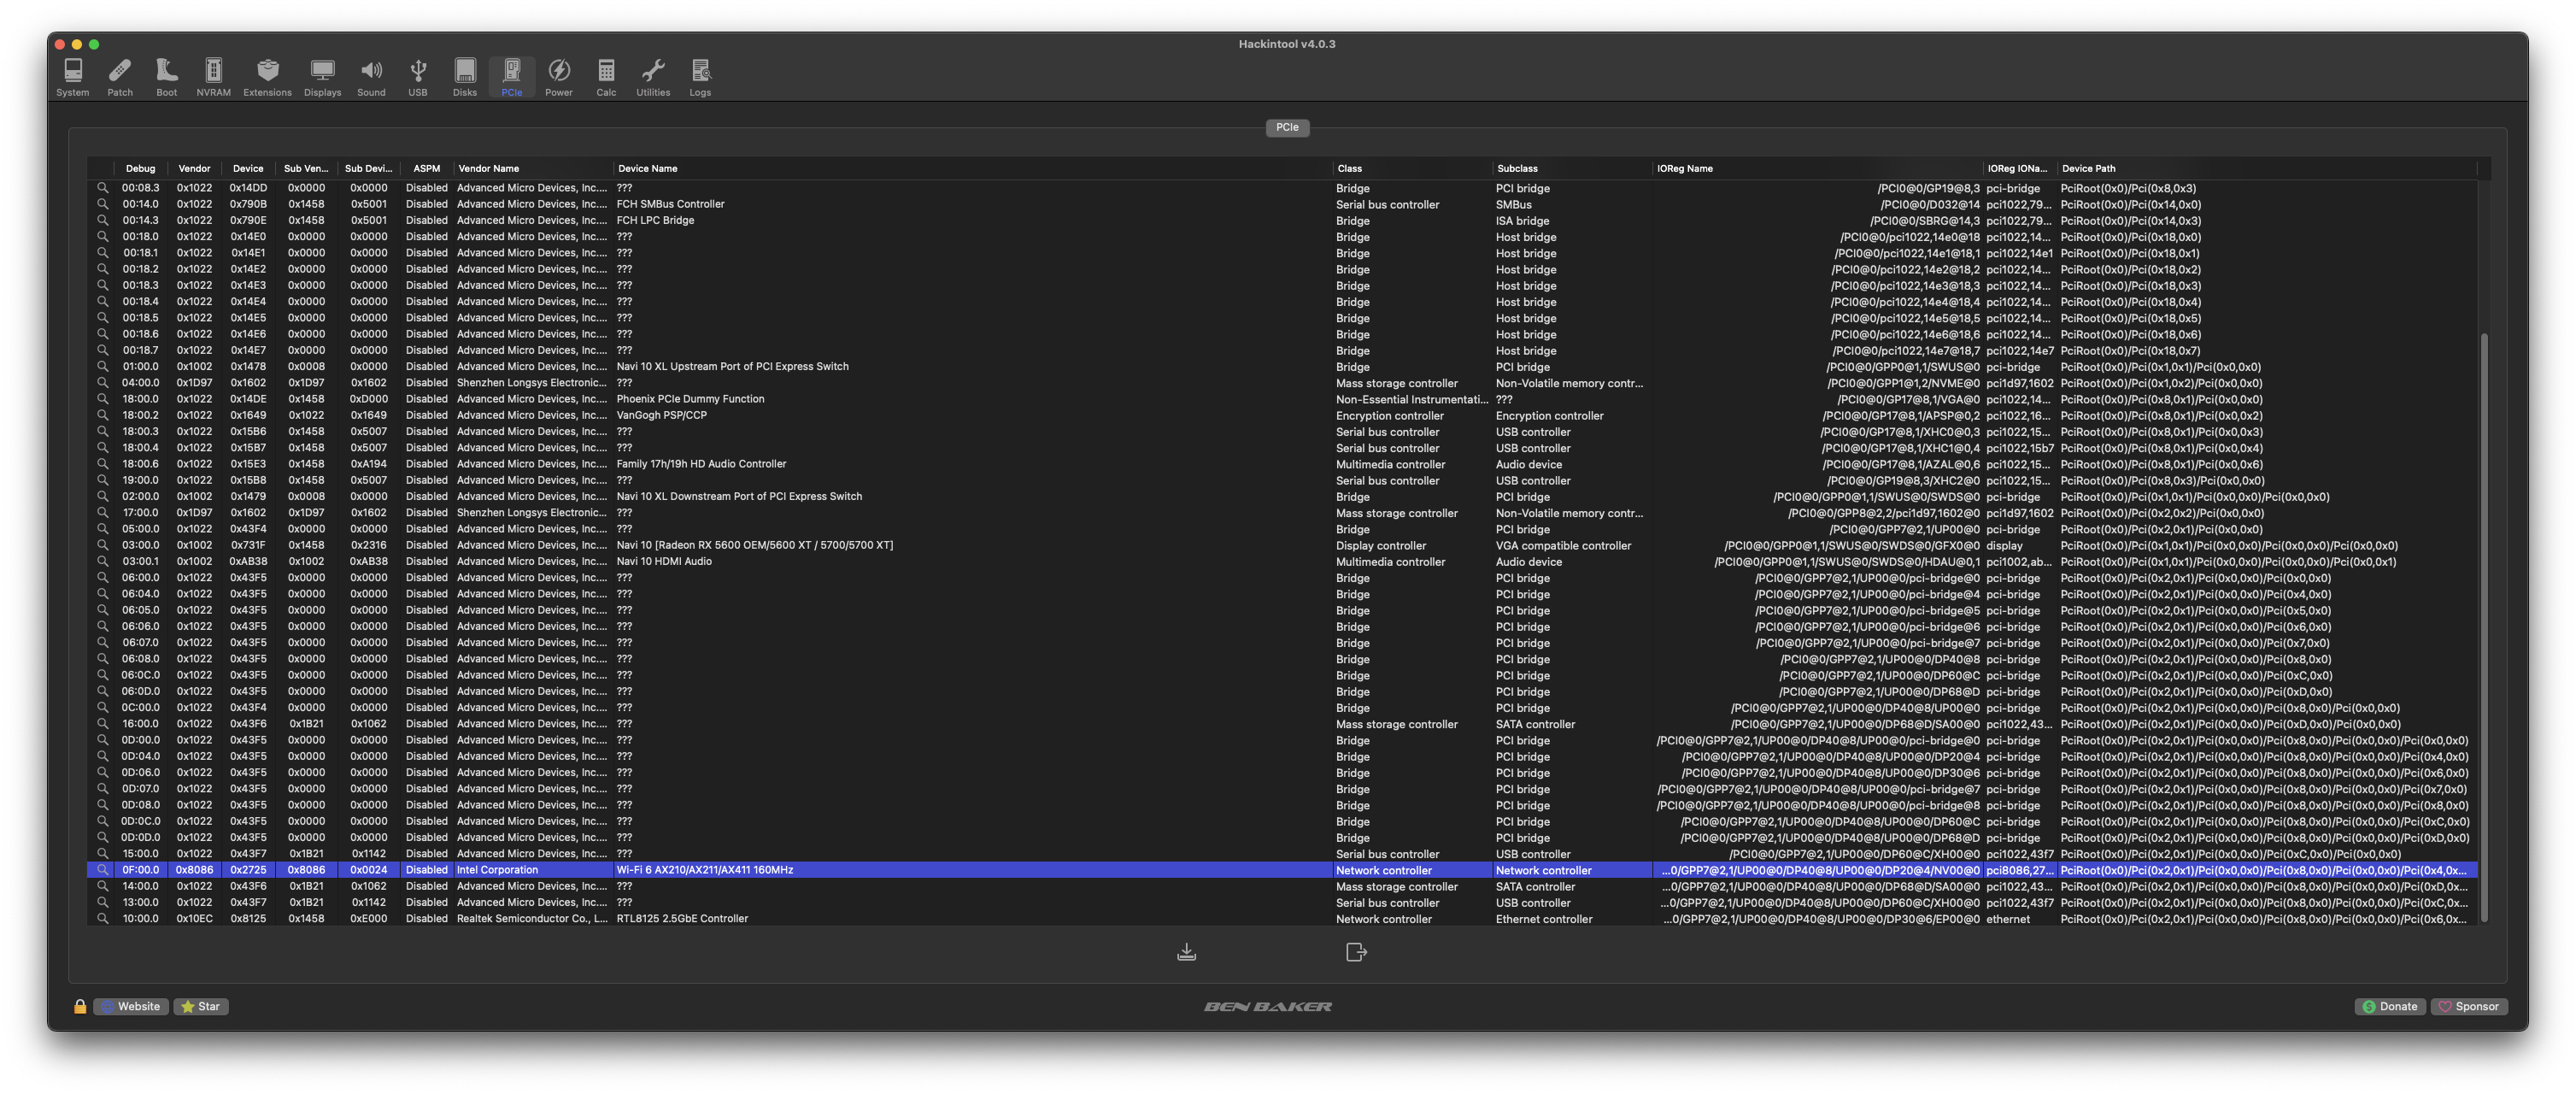Sort by the Debug column header
Screen dimensions: 2576x1094
[x=141, y=169]
